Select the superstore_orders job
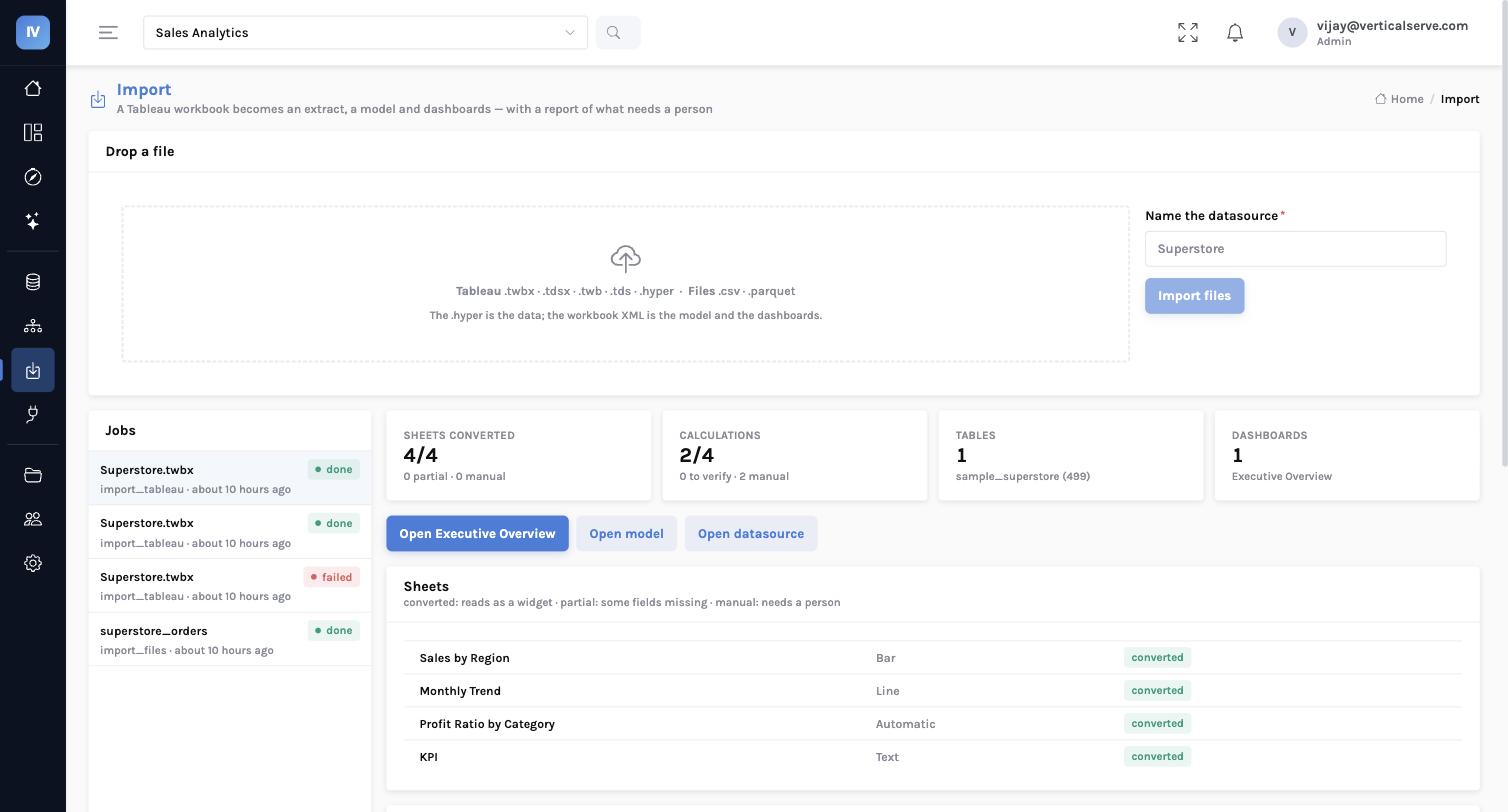The width and height of the screenshot is (1508, 812). (230, 640)
